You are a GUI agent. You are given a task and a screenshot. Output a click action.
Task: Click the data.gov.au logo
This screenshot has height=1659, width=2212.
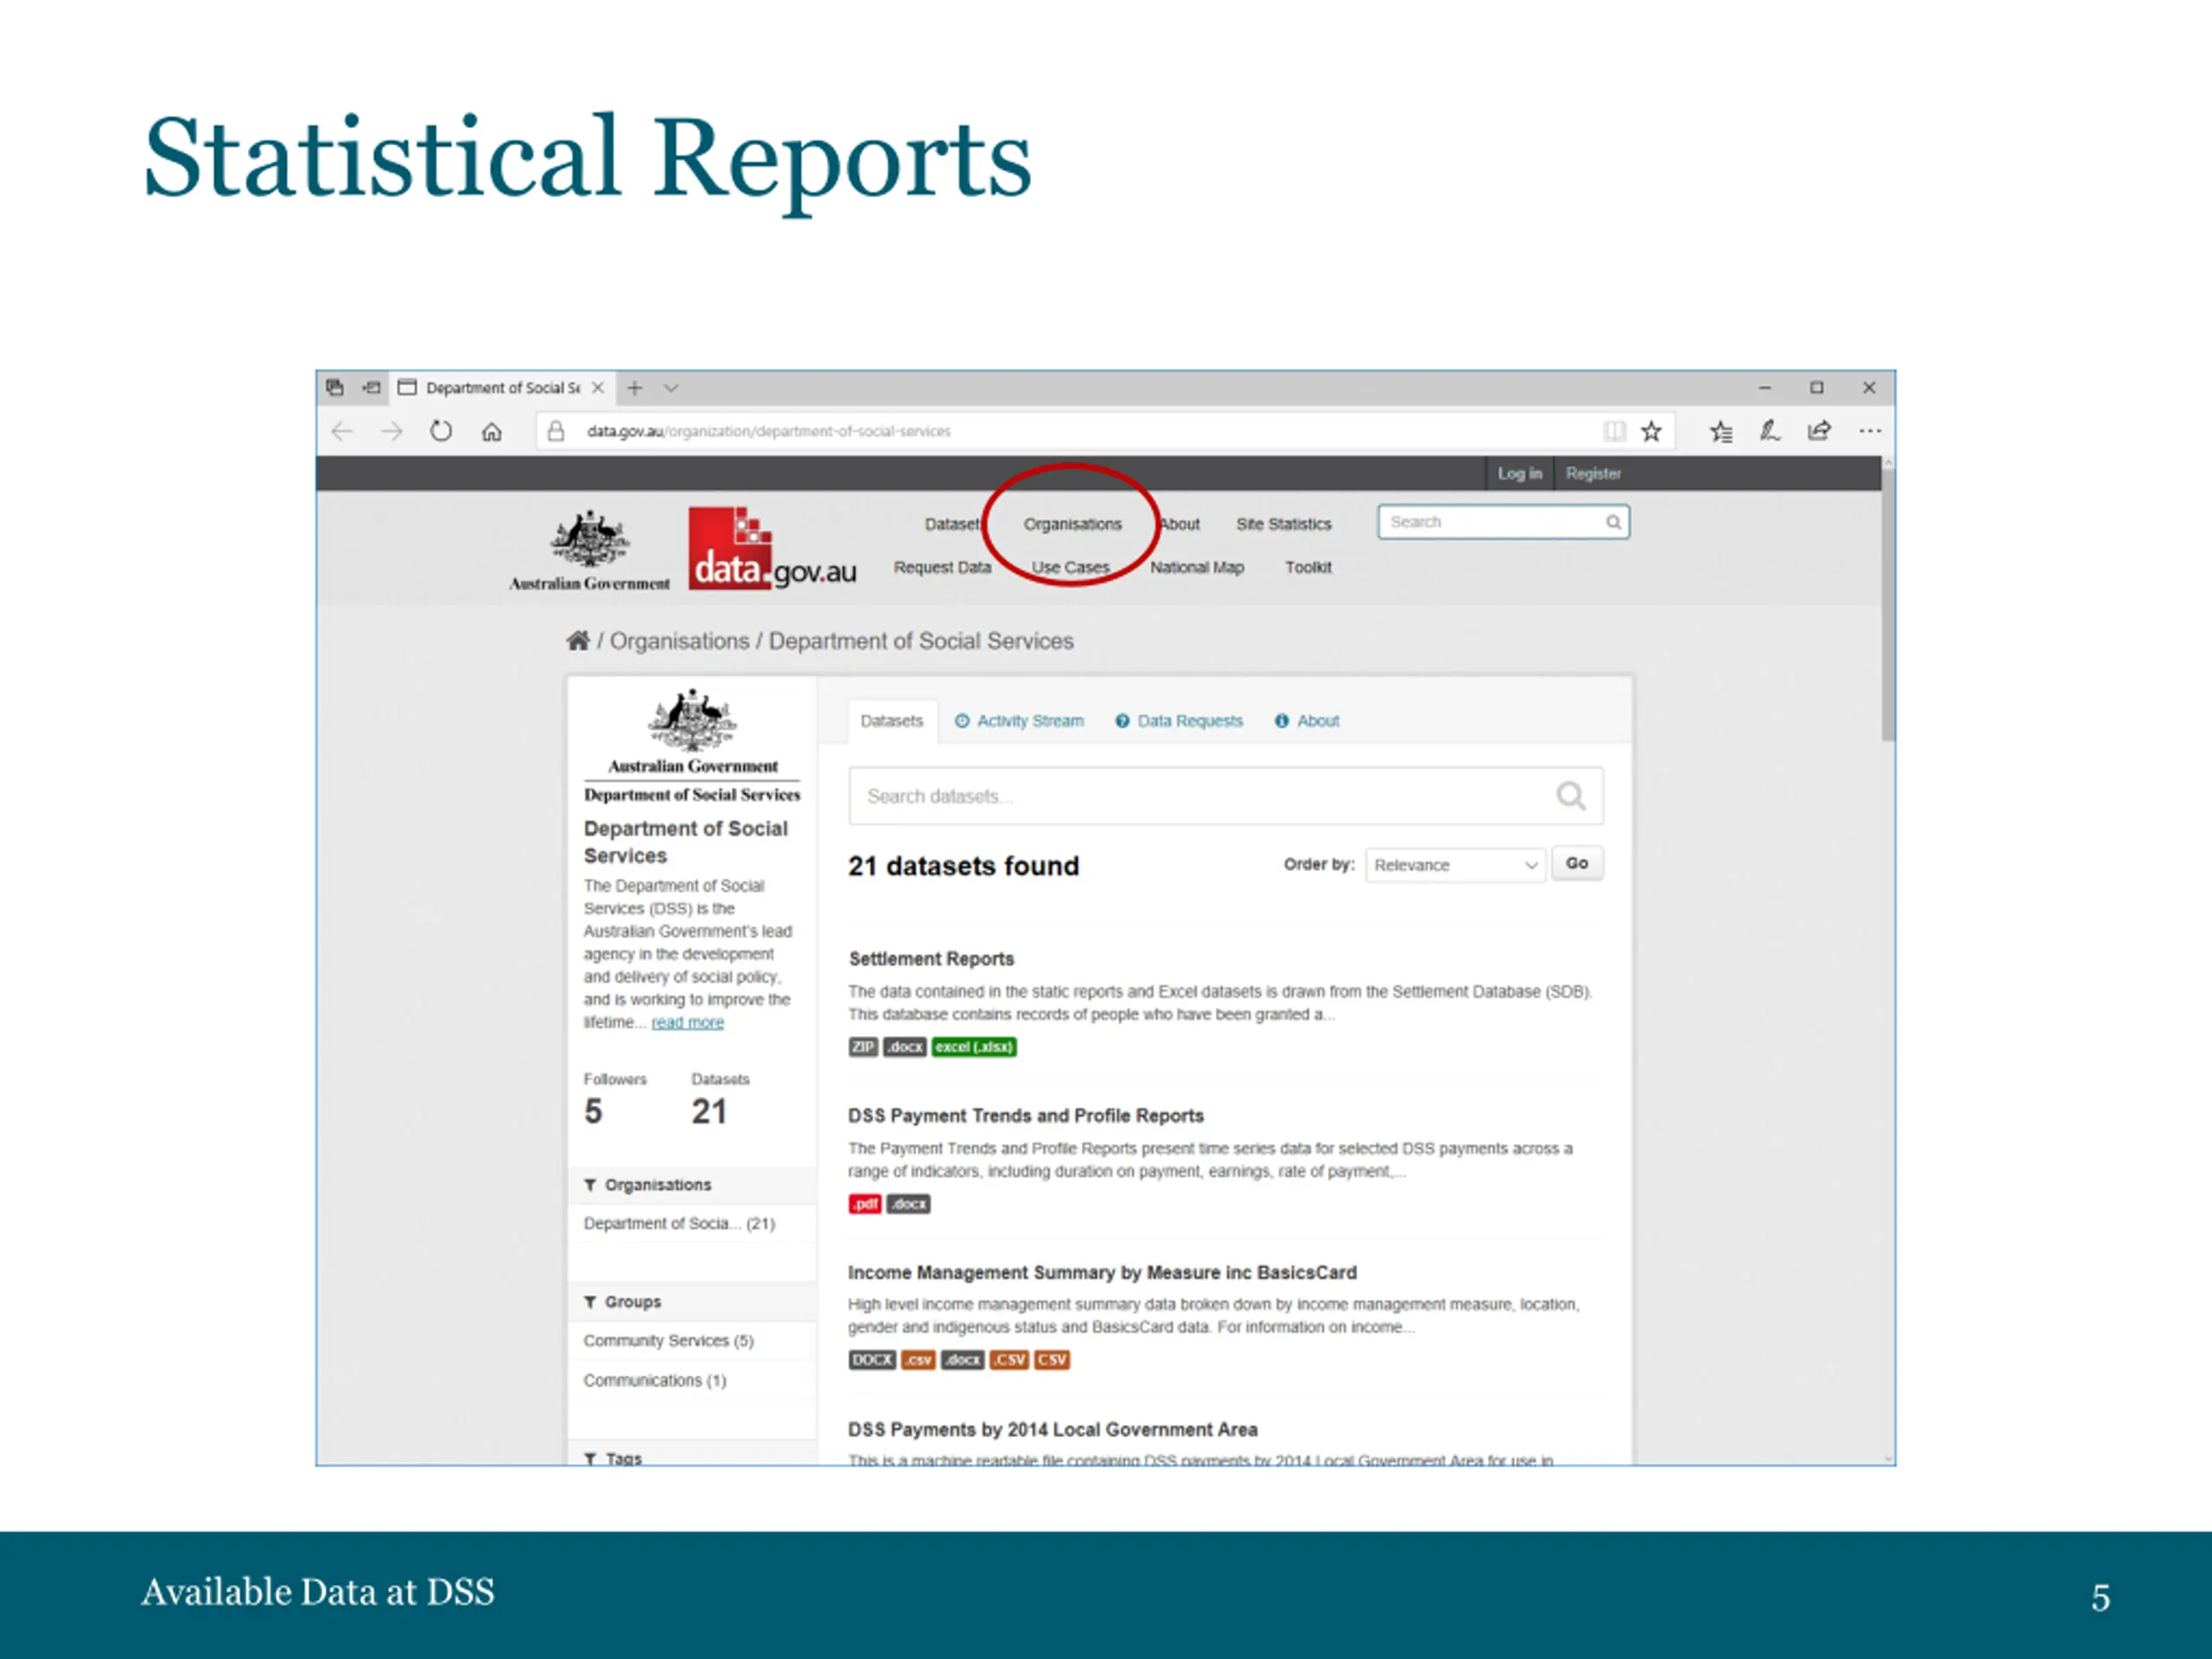(x=772, y=548)
